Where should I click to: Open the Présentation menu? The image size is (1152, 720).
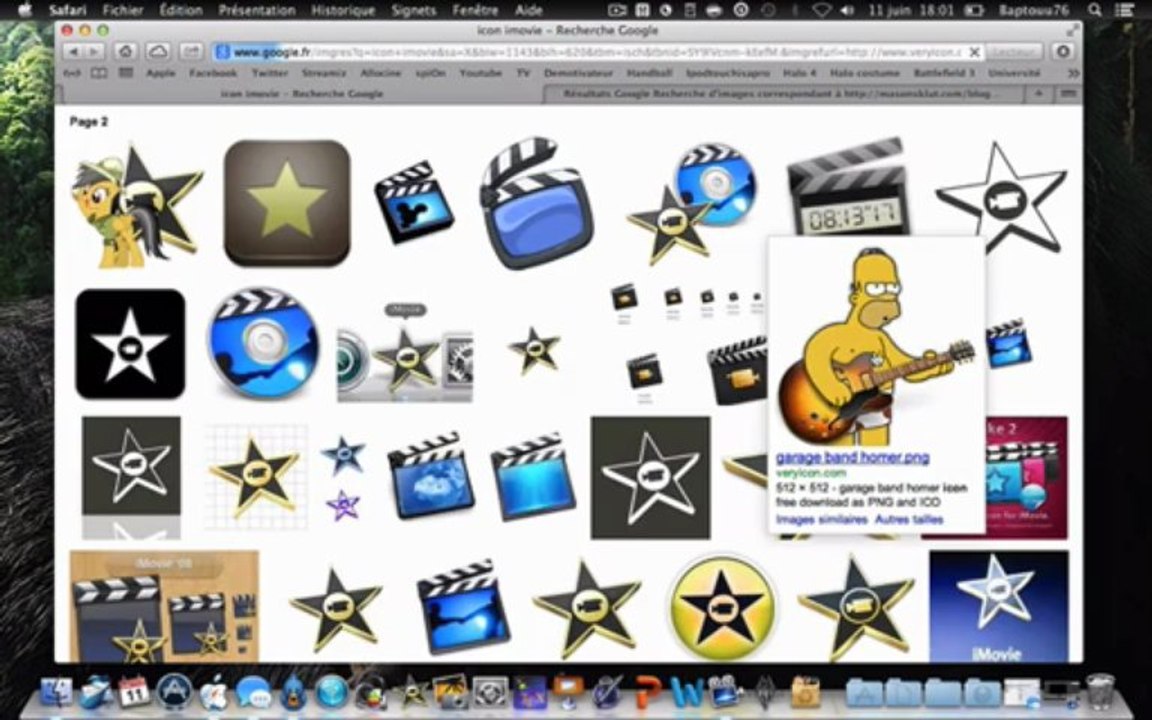coord(257,10)
